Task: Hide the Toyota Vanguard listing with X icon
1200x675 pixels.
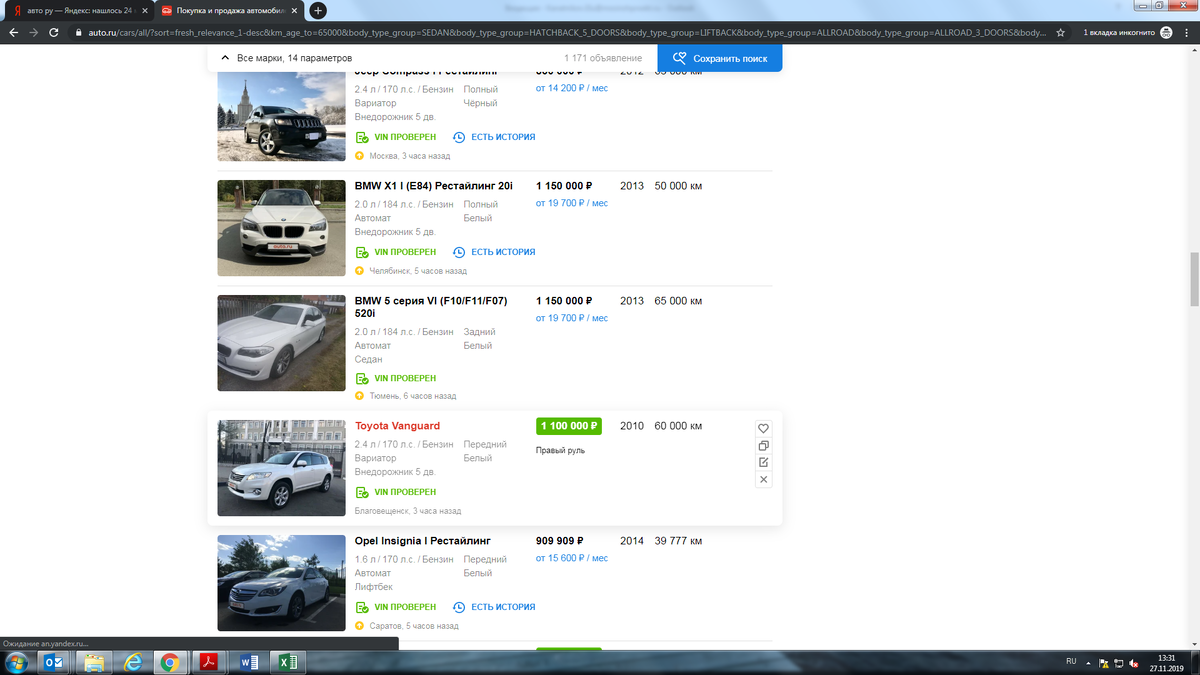Action: point(763,480)
